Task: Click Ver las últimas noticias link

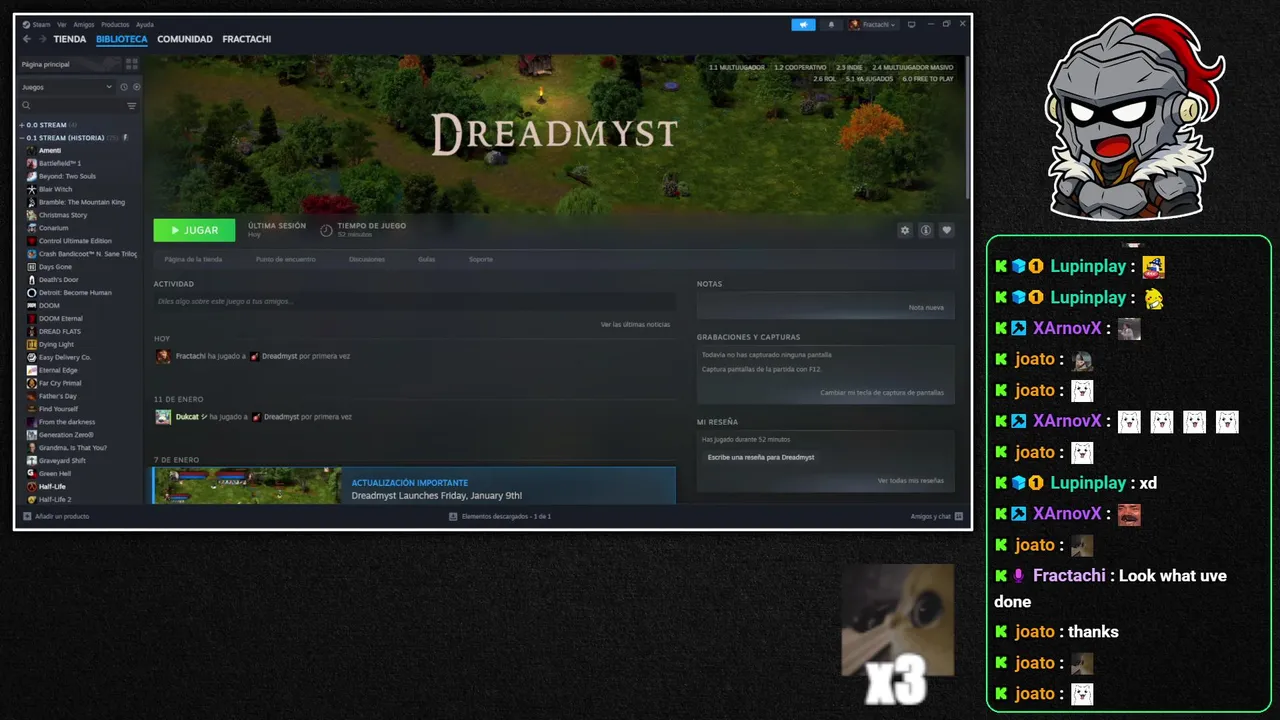Action: click(635, 324)
